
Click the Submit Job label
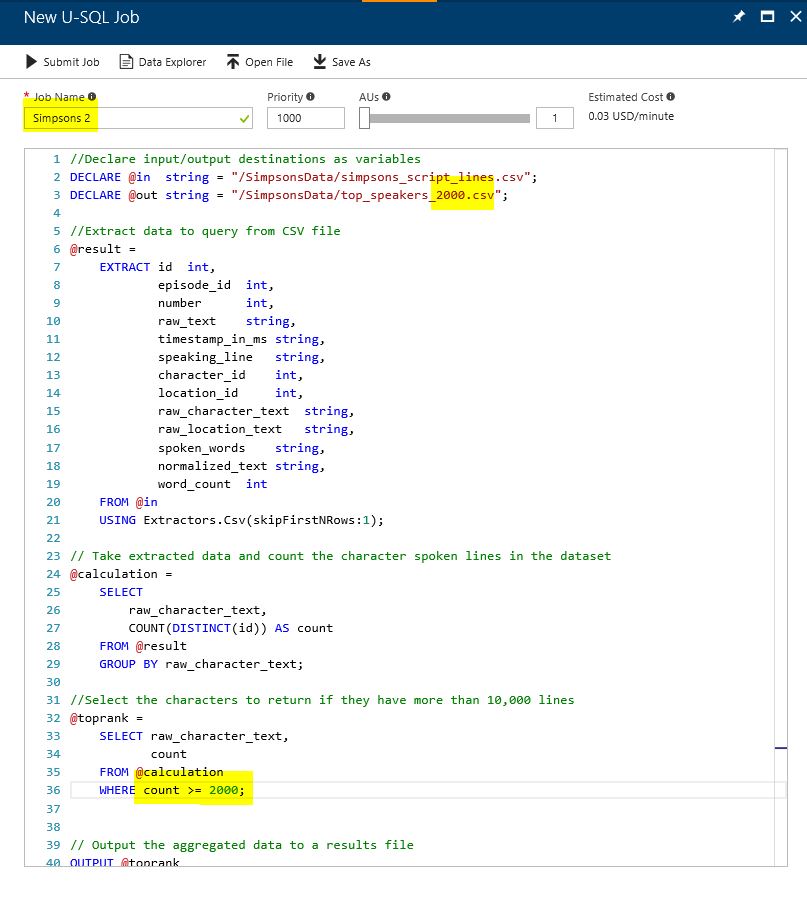71,62
